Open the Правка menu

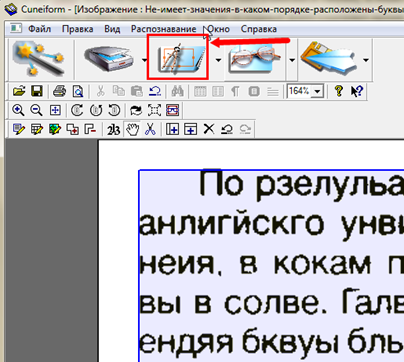pos(77,29)
